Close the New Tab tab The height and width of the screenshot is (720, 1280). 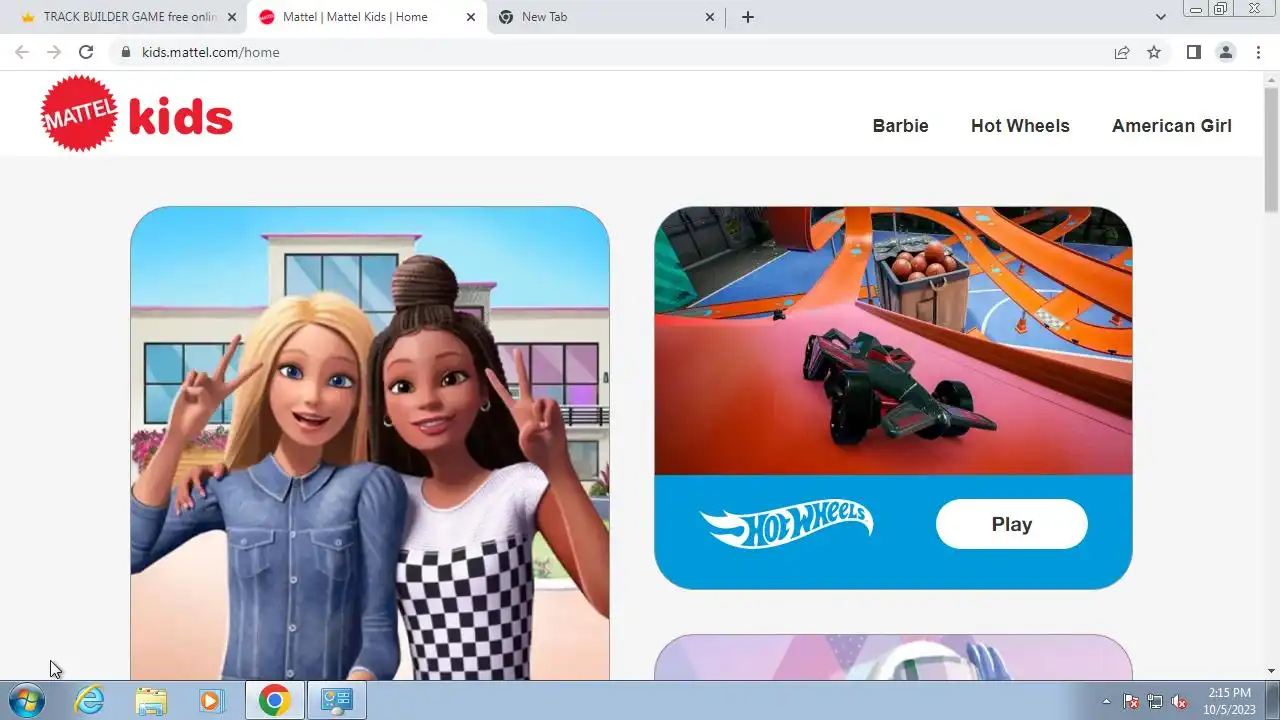click(710, 17)
